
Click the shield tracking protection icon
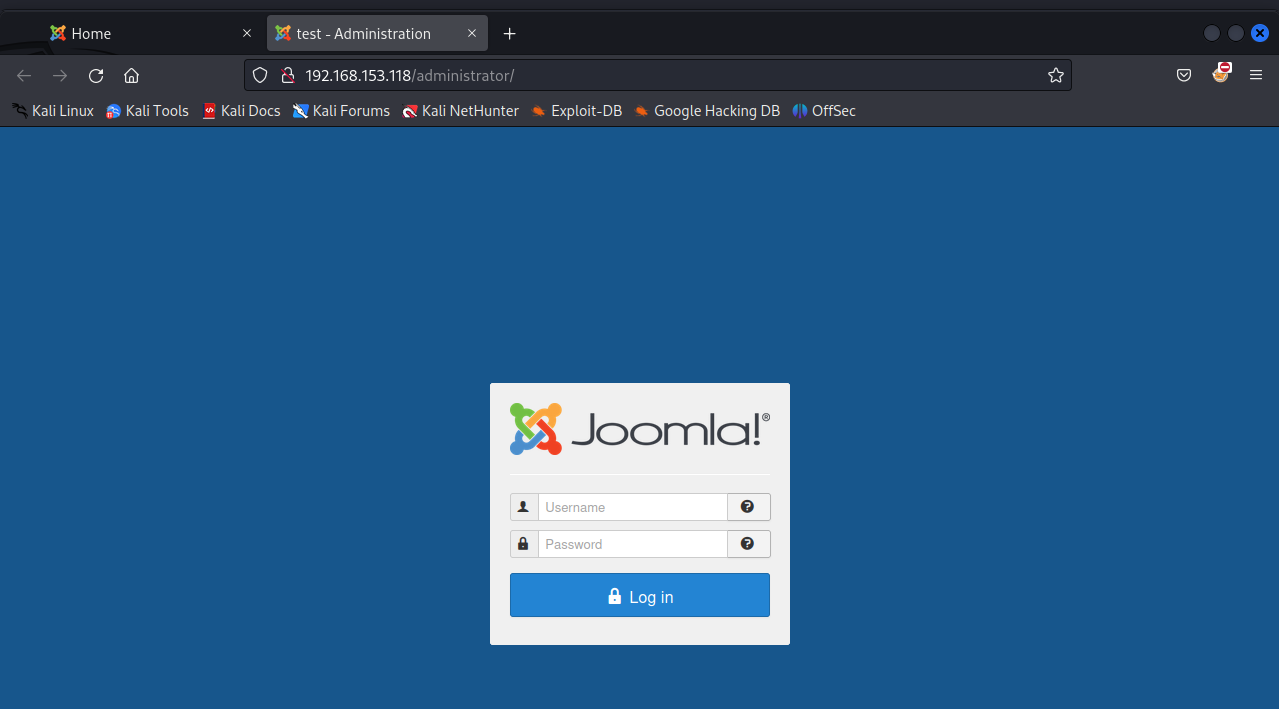[260, 75]
